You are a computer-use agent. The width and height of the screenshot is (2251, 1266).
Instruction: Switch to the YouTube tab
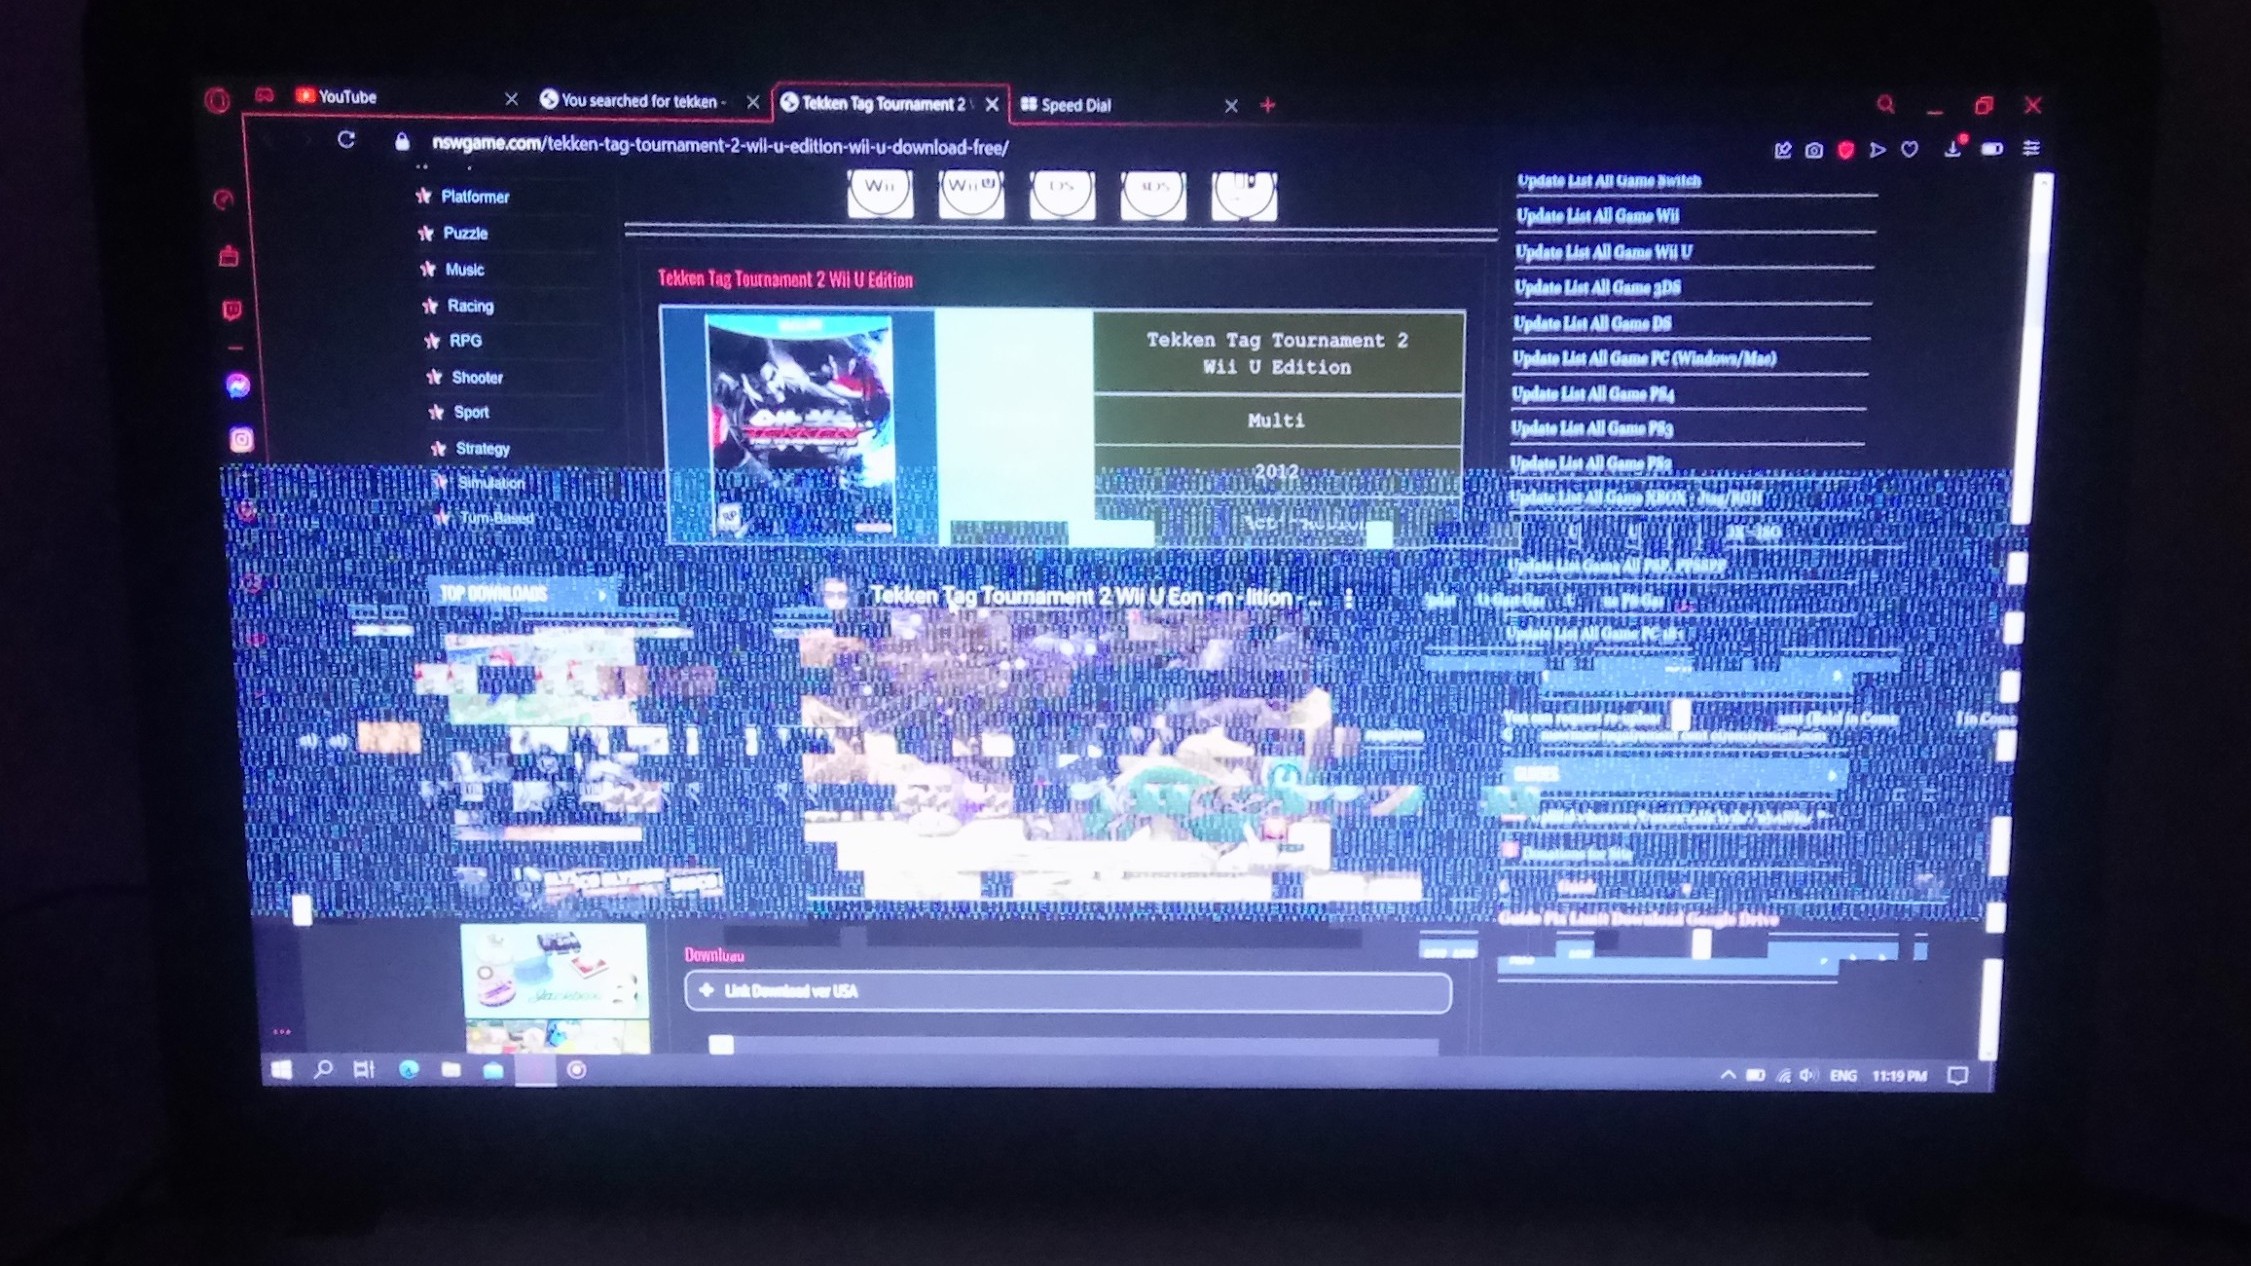[x=349, y=97]
